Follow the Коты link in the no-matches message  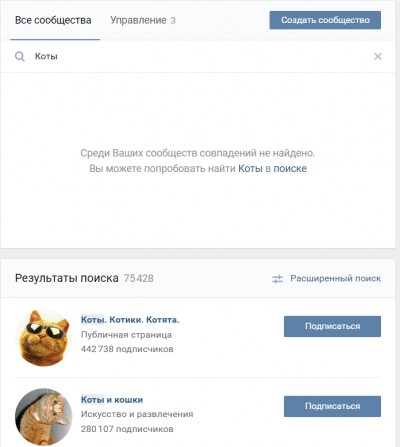pyautogui.click(x=250, y=169)
